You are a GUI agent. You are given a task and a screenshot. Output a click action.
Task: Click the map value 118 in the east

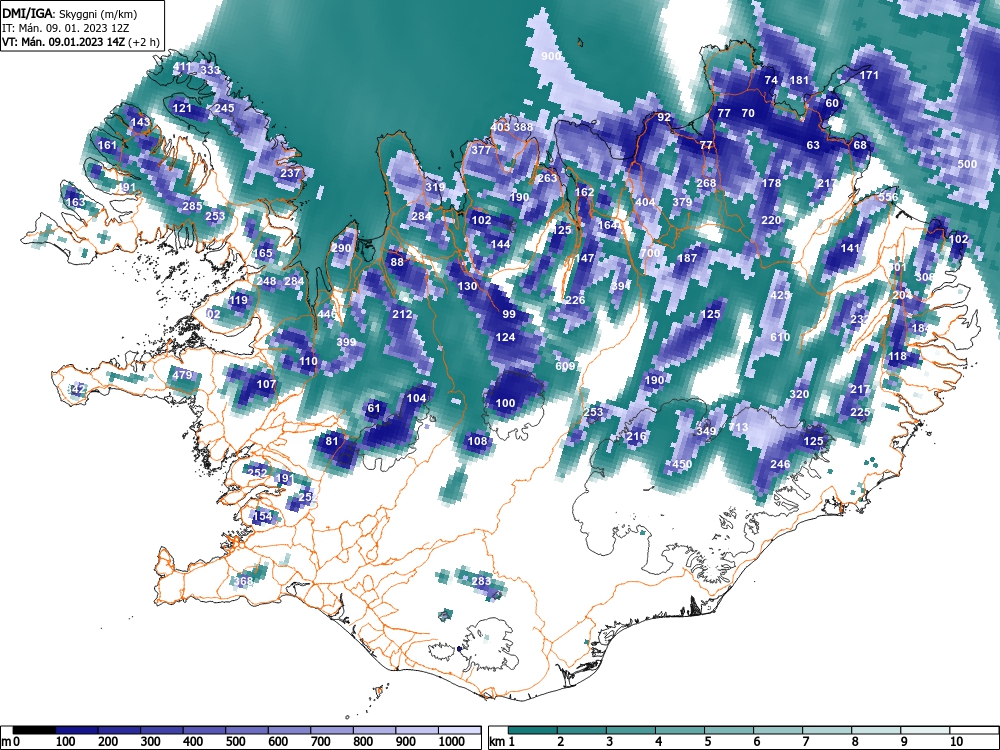pos(897,356)
